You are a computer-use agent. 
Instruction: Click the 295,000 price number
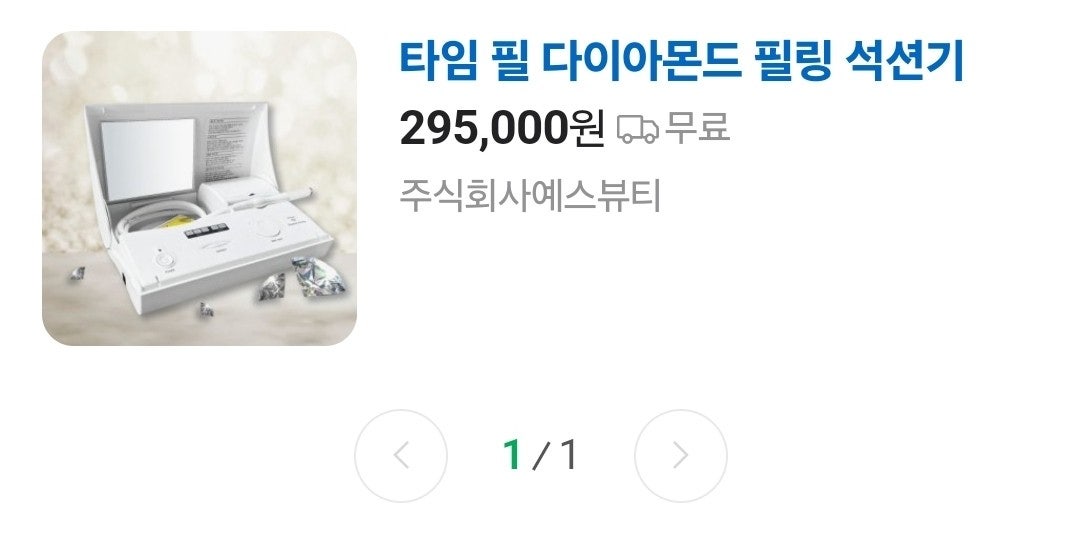[484, 129]
